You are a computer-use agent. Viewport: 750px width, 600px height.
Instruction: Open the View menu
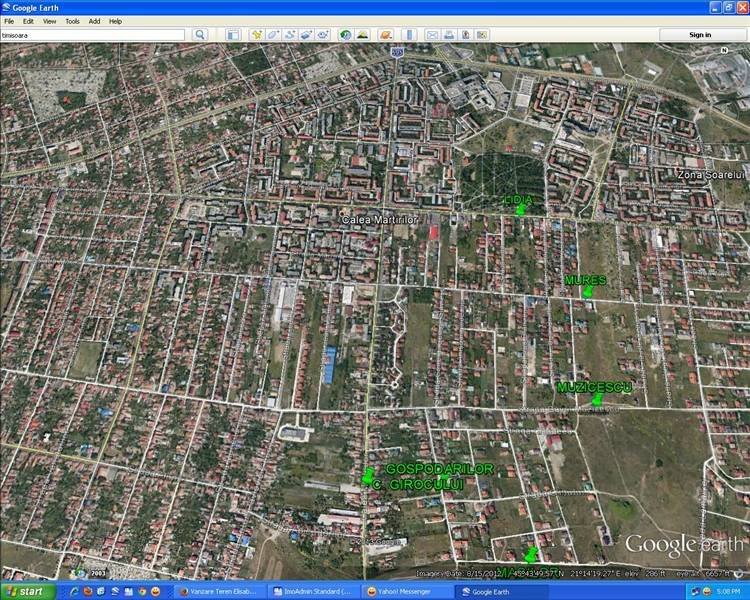pos(49,21)
